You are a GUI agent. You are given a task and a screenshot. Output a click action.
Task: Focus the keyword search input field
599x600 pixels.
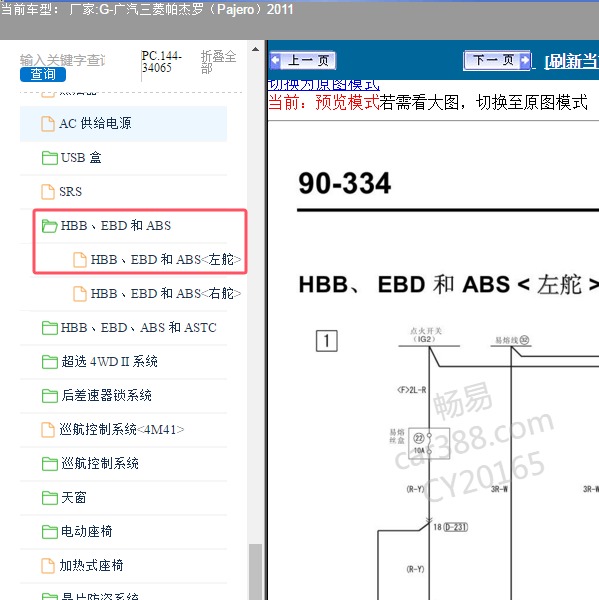(x=63, y=60)
